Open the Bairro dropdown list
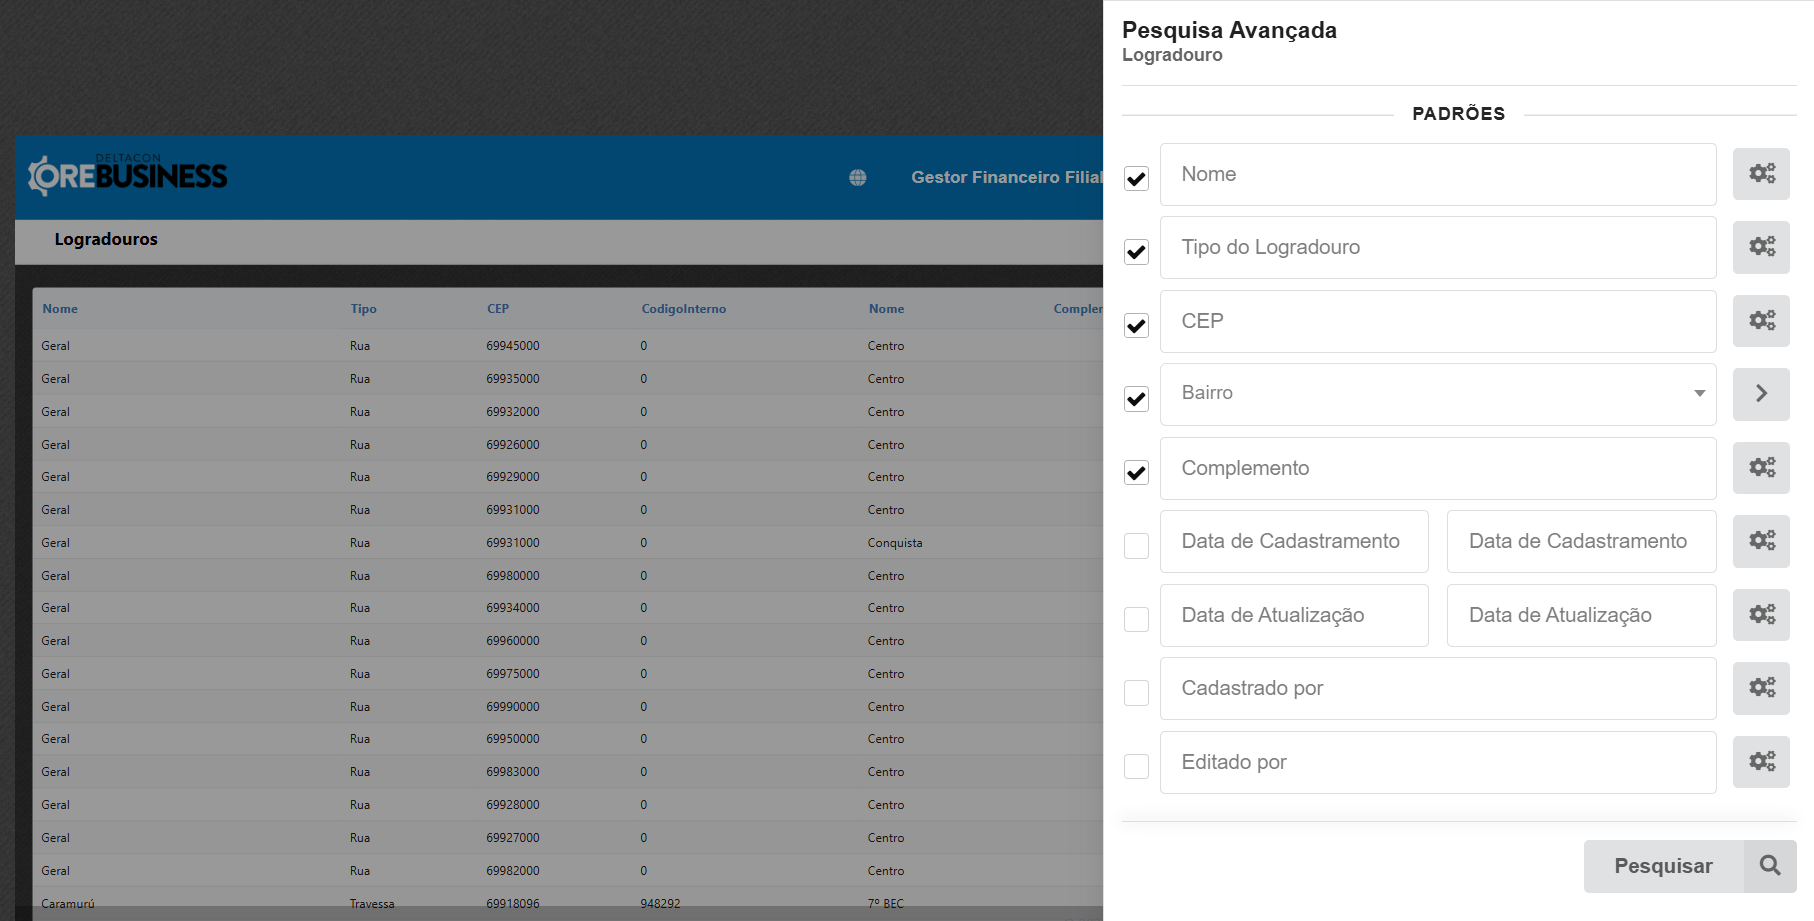This screenshot has height=921, width=1814. (1437, 394)
